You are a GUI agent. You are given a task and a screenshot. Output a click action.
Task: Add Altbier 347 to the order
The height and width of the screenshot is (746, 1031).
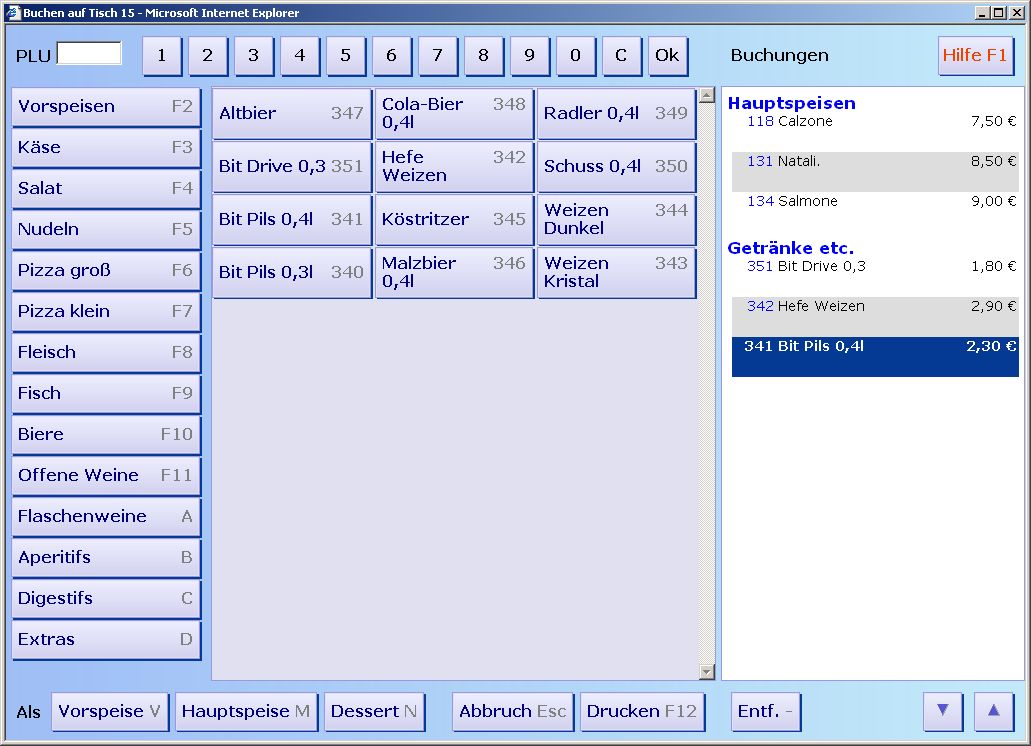[291, 114]
